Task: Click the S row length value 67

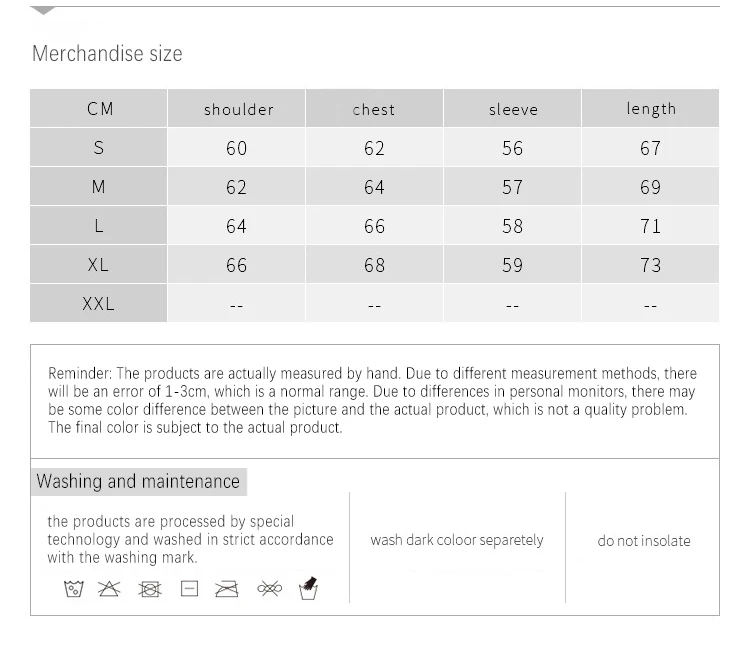Action: point(651,148)
